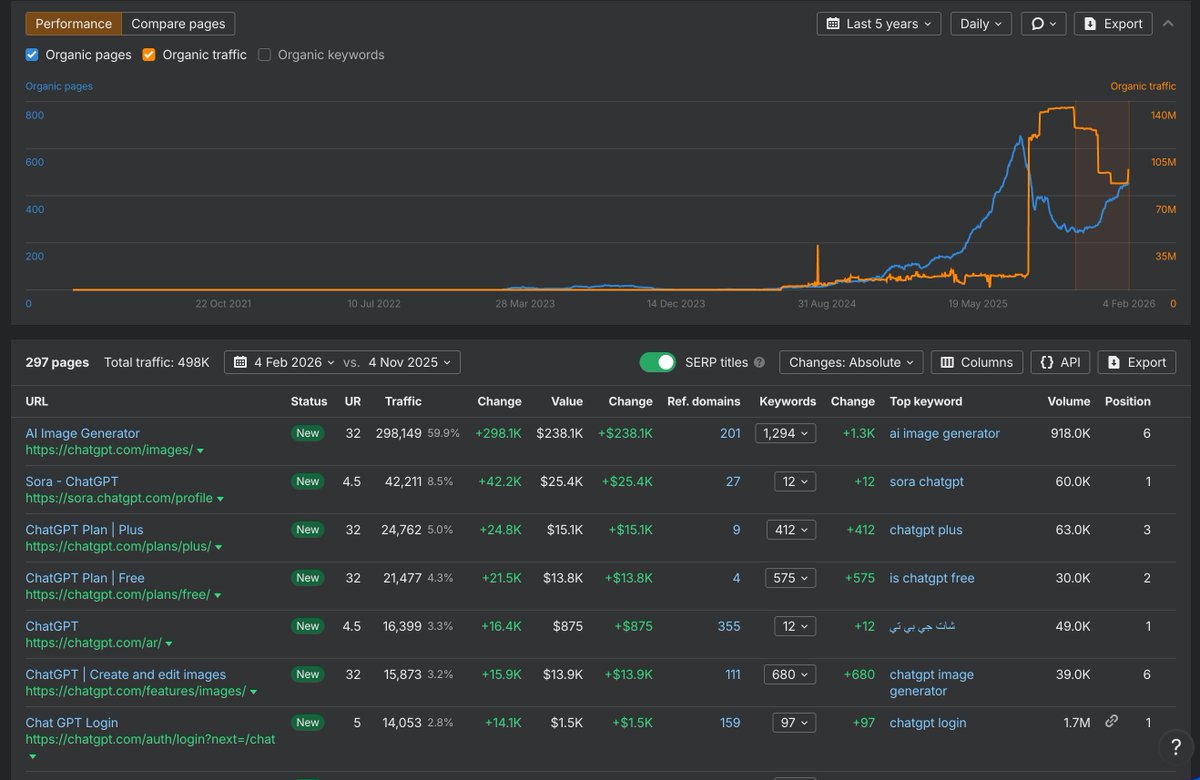This screenshot has width=1200, height=780.
Task: Turn off the SERP titles toggle
Action: 658,362
